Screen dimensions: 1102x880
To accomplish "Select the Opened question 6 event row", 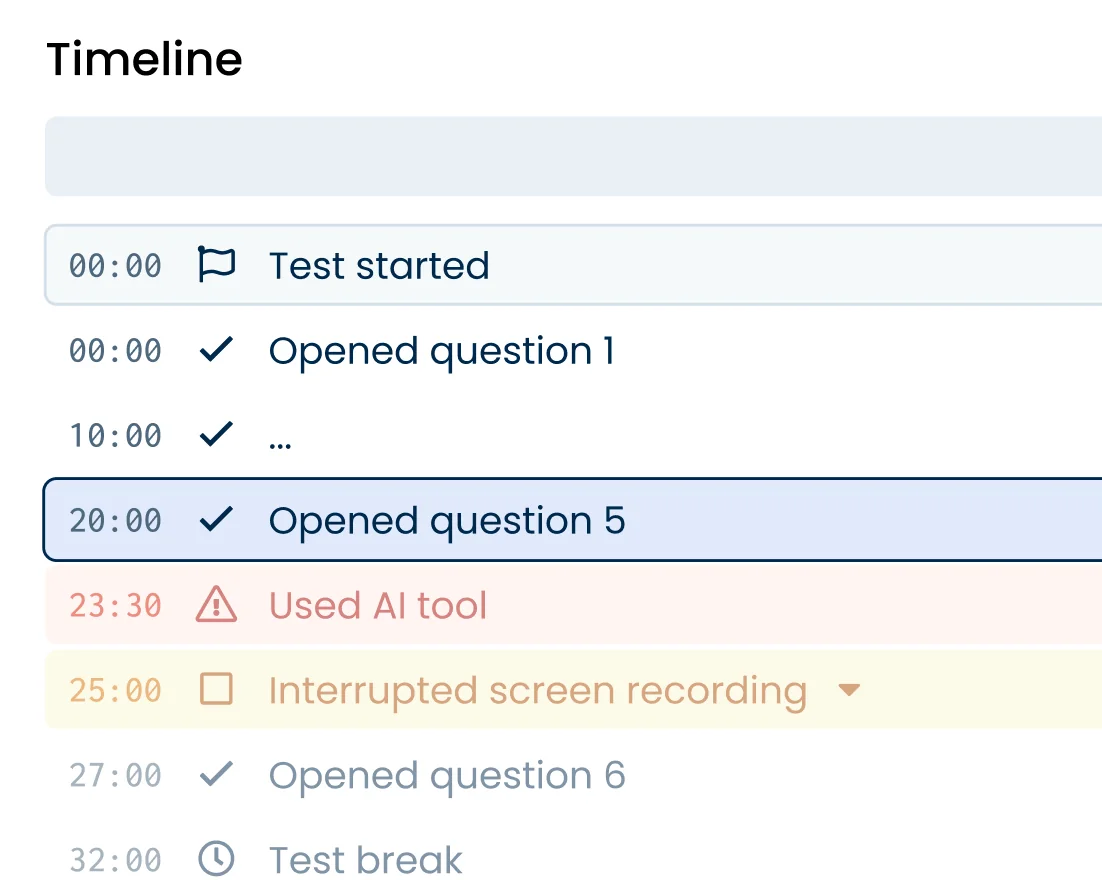I will (447, 775).
